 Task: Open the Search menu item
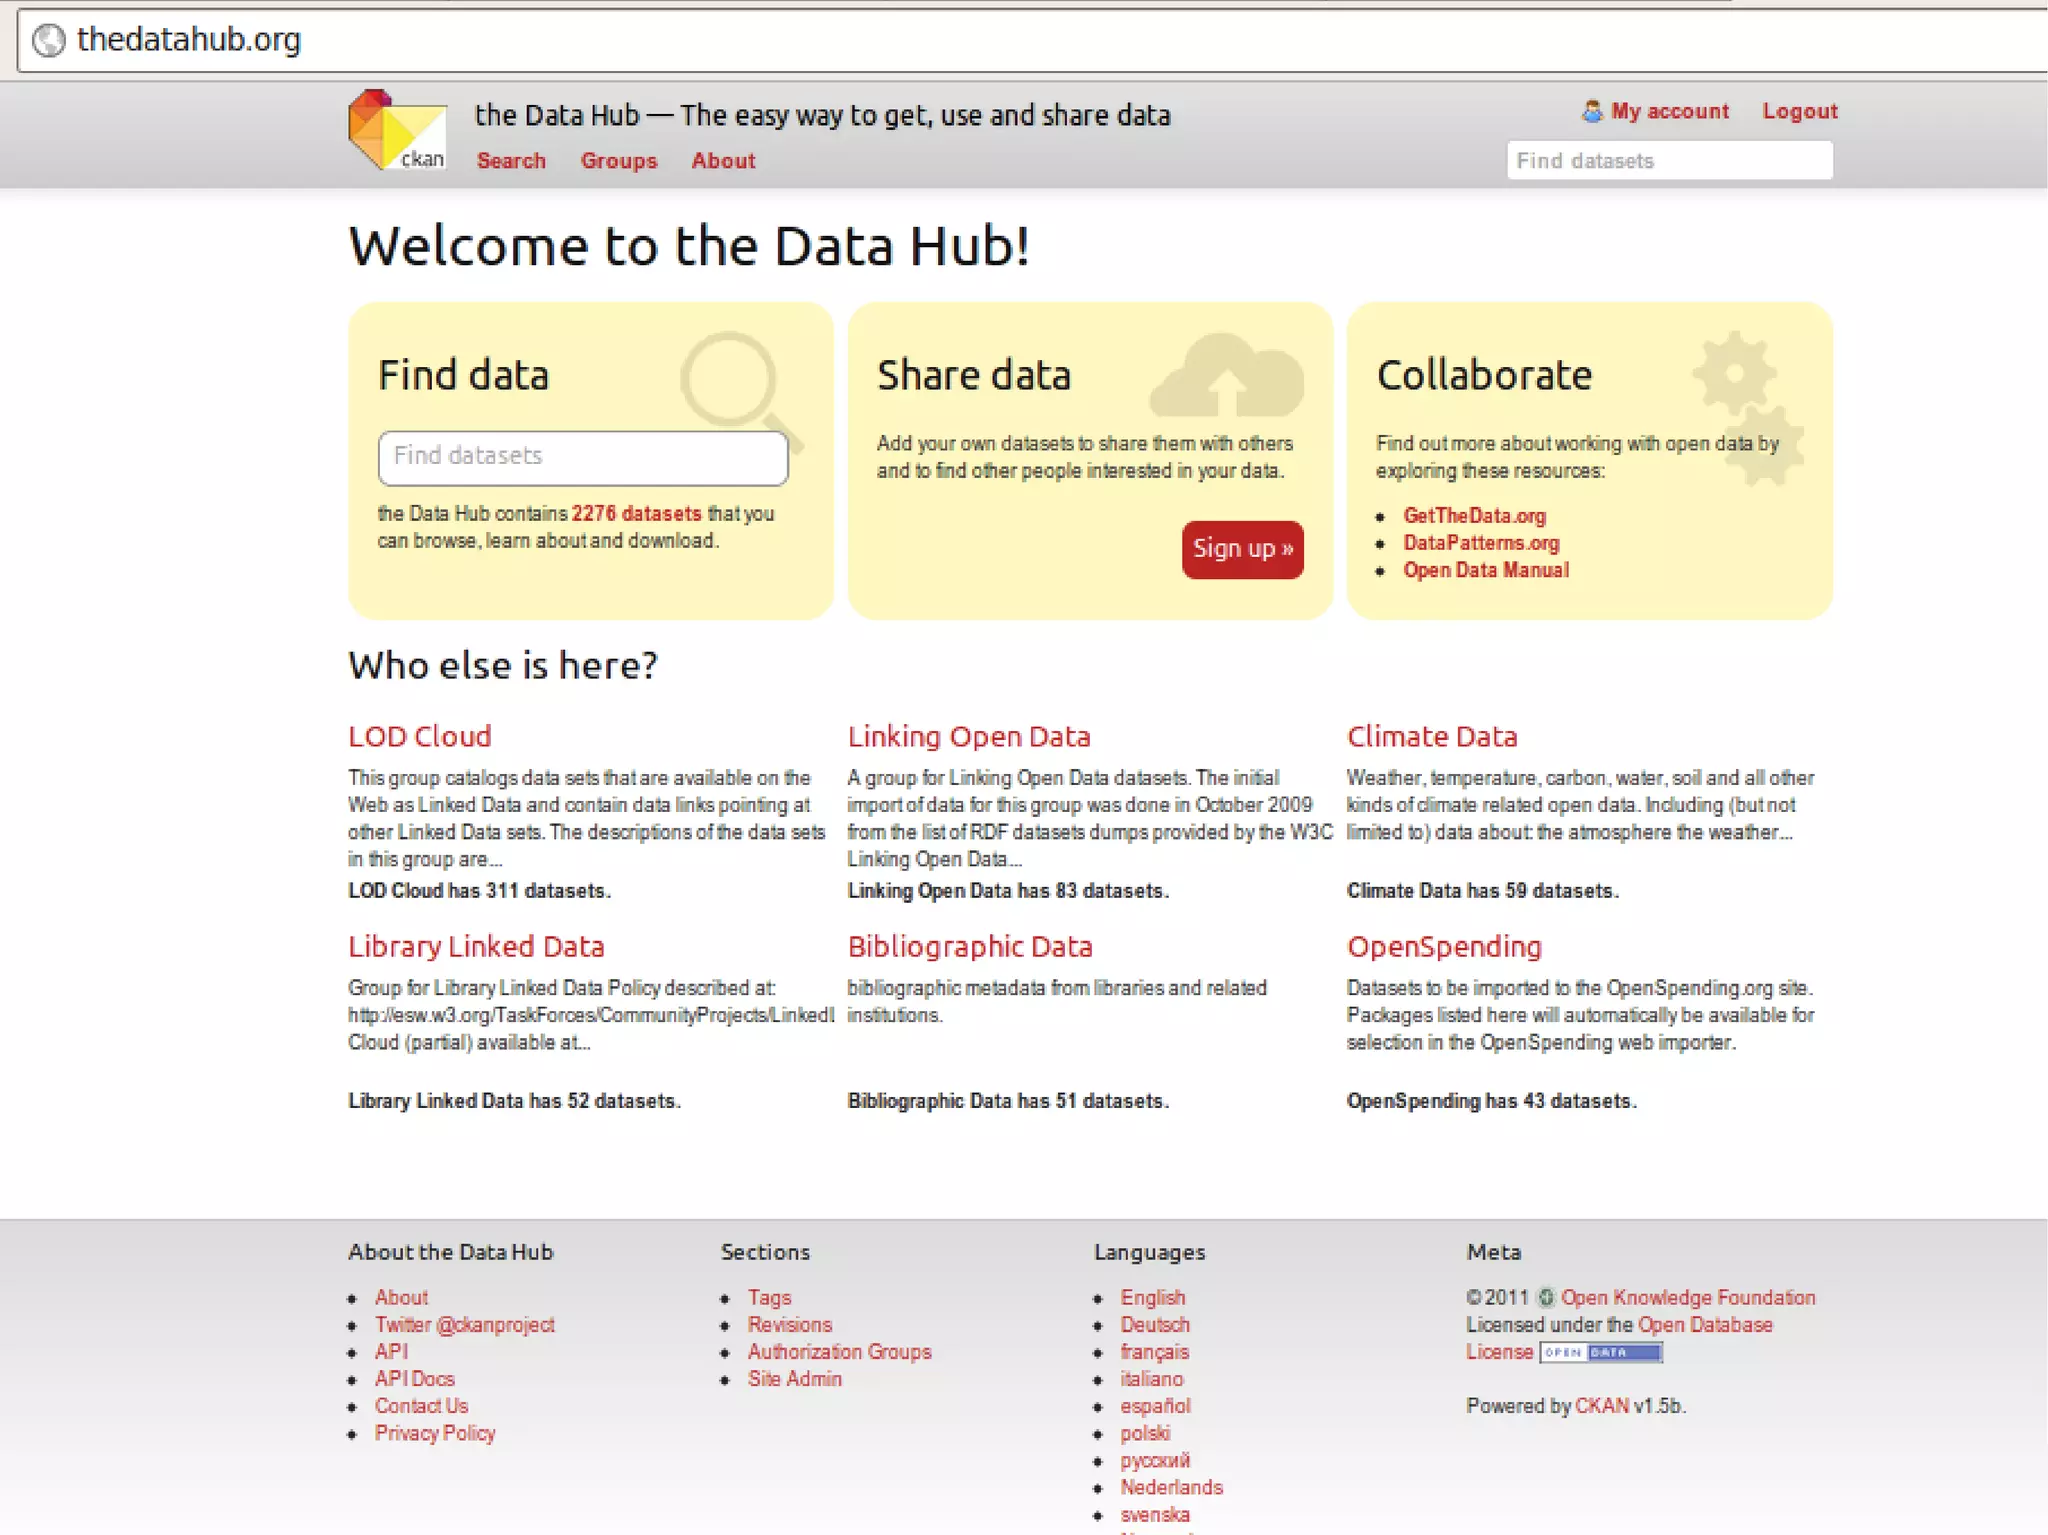tap(511, 161)
